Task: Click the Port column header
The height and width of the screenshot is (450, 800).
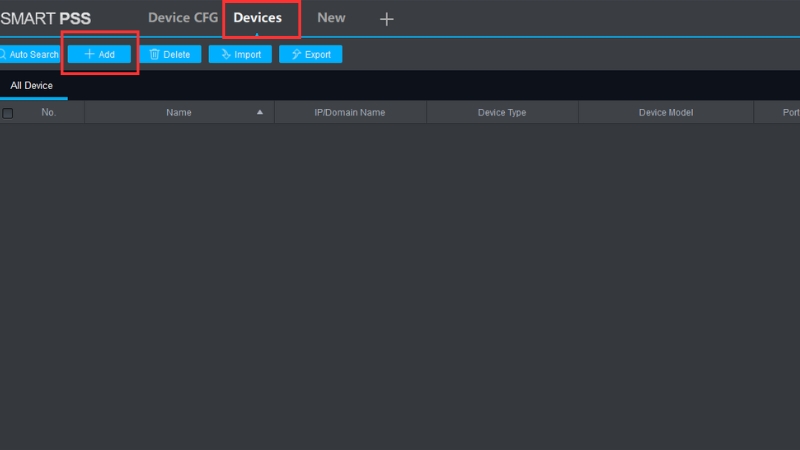Action: [789, 113]
